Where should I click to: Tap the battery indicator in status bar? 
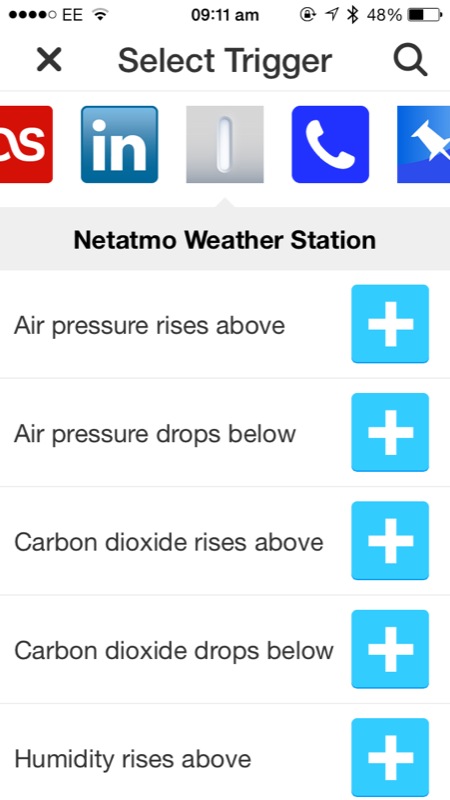[424, 15]
